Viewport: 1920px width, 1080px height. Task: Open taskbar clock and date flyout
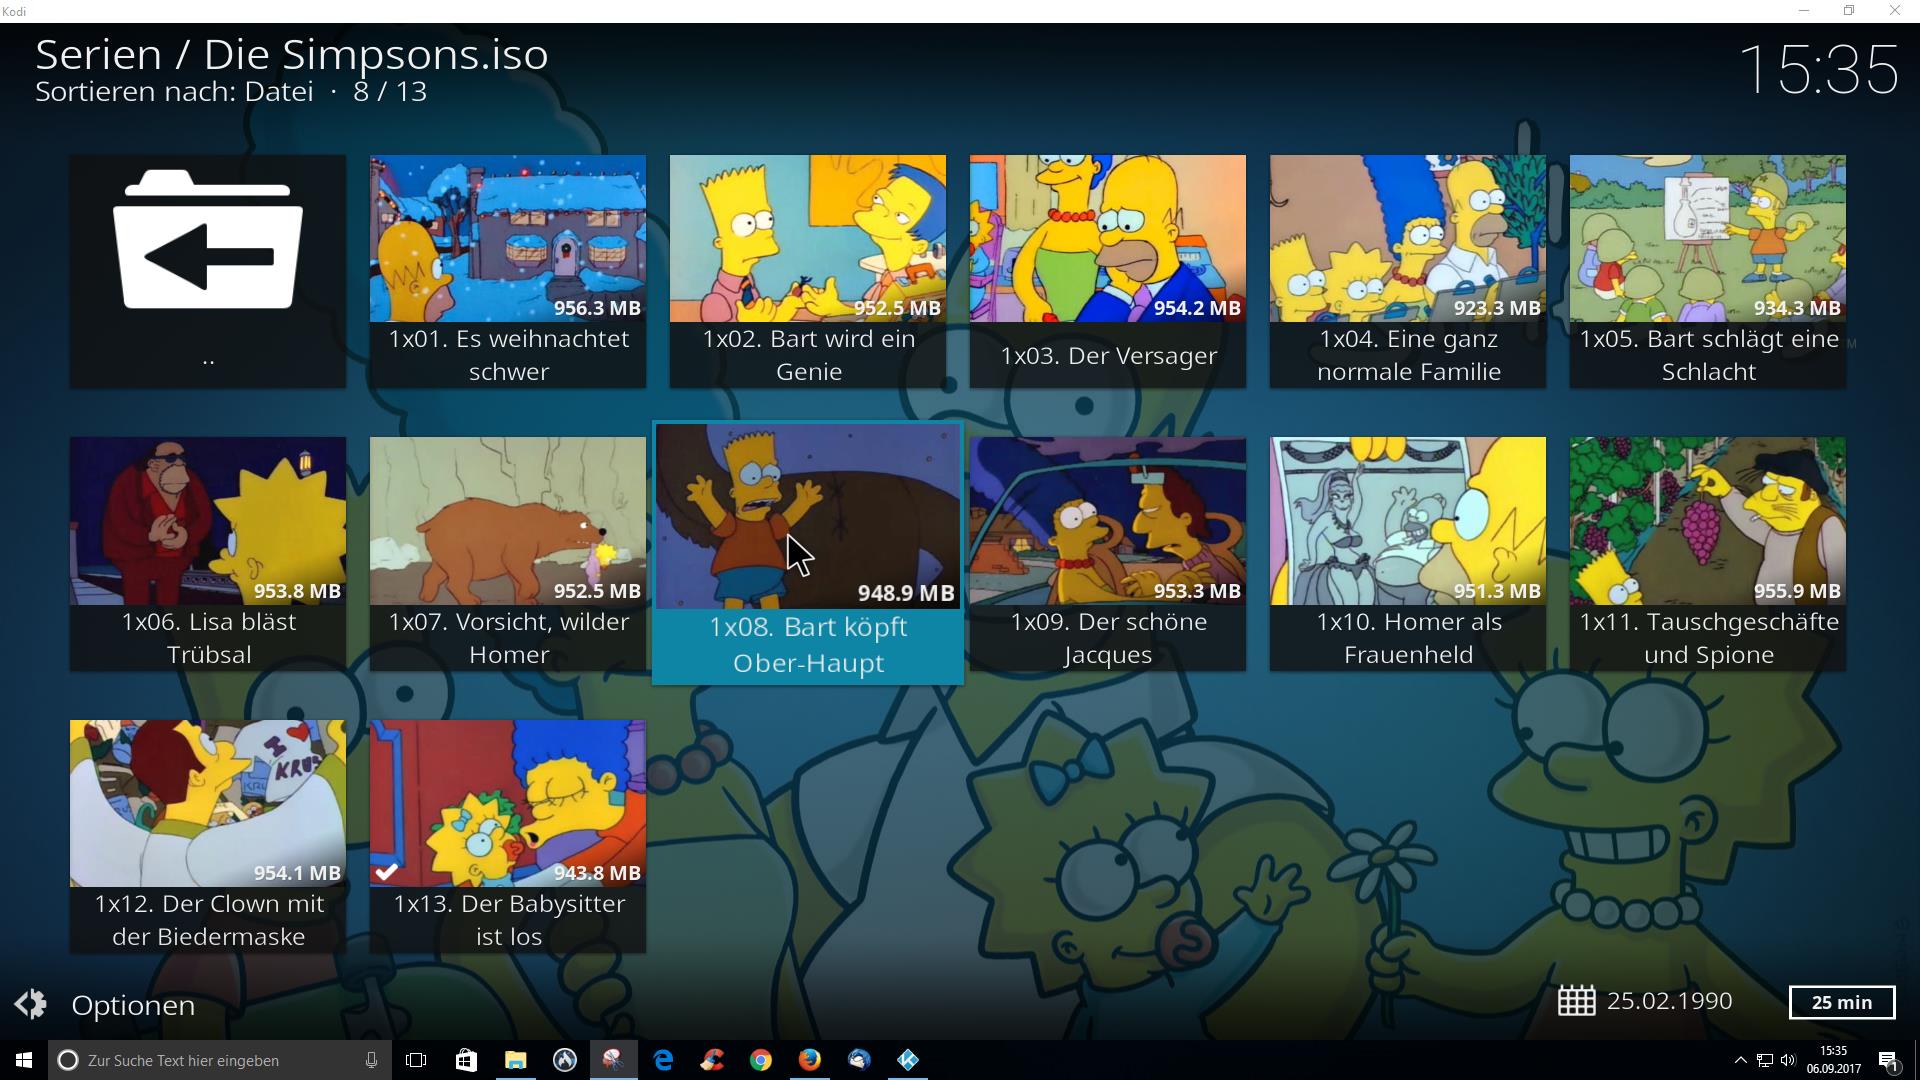[1834, 1060]
